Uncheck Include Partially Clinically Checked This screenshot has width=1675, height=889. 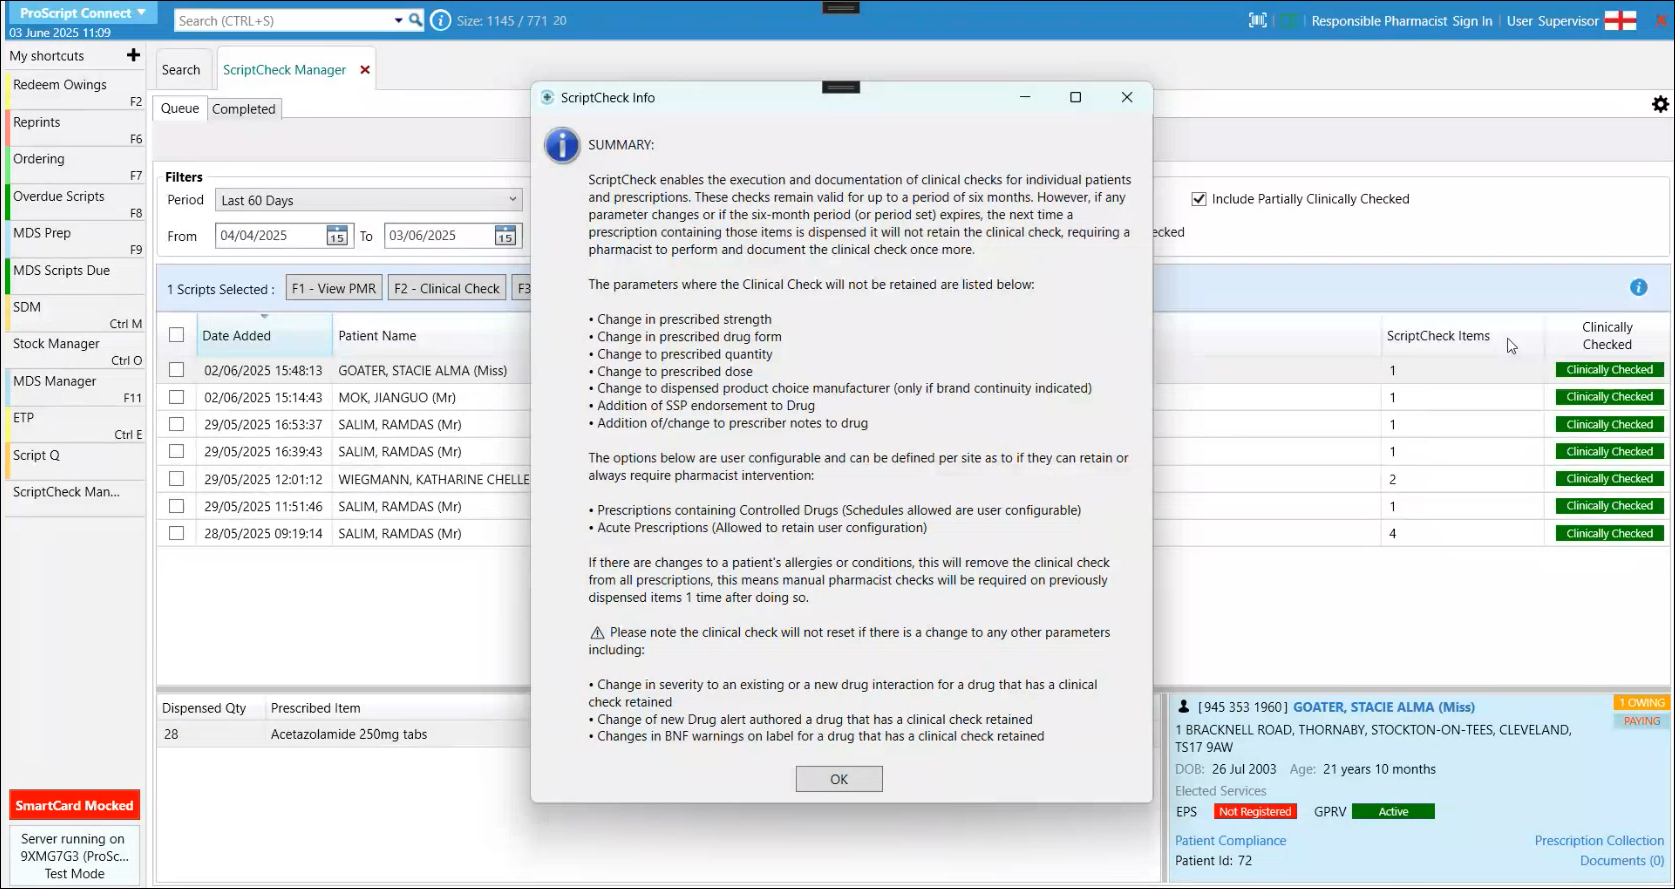[1199, 199]
